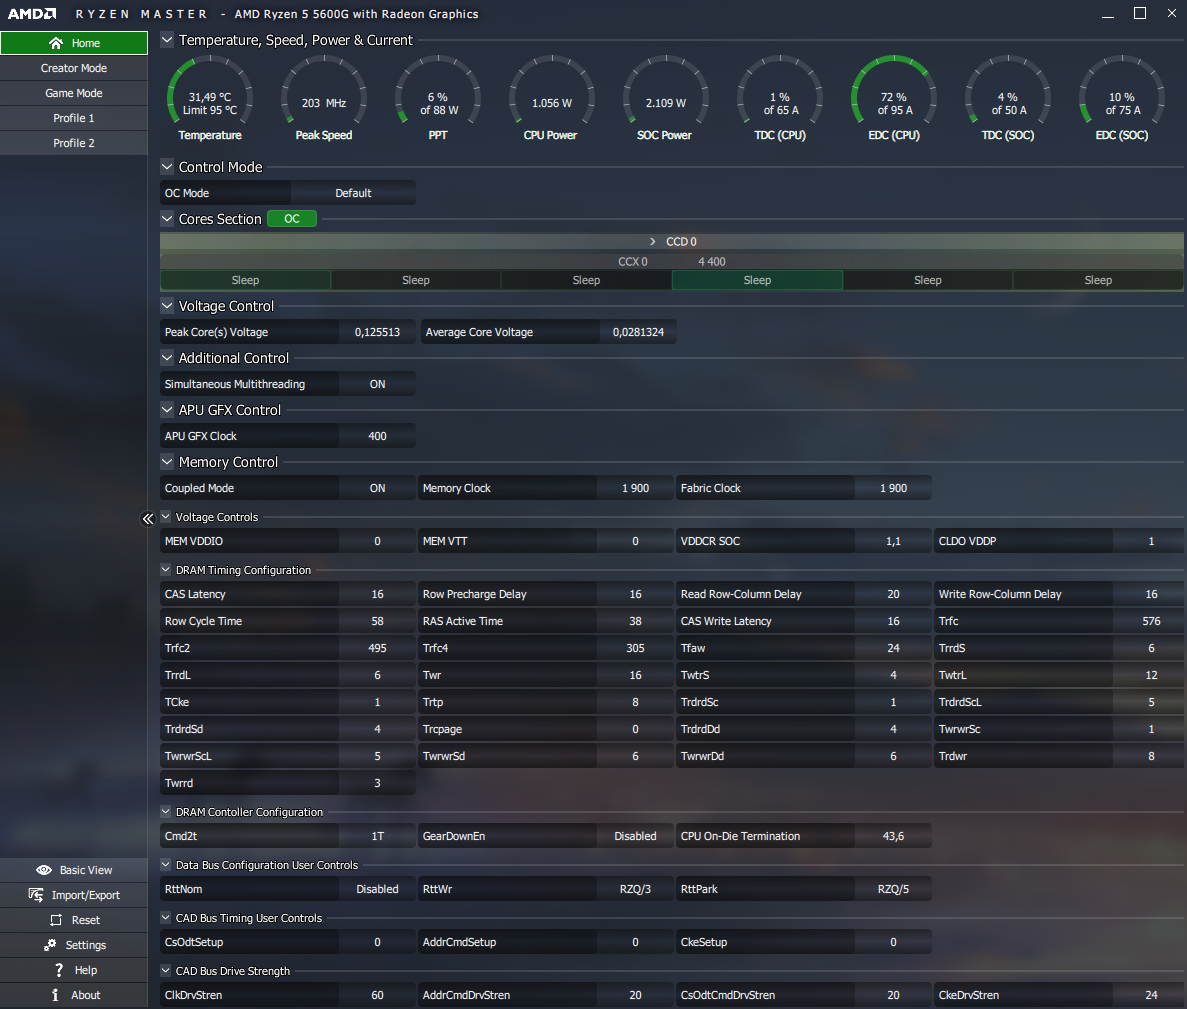Expand the CCD 0 chevron

653,241
